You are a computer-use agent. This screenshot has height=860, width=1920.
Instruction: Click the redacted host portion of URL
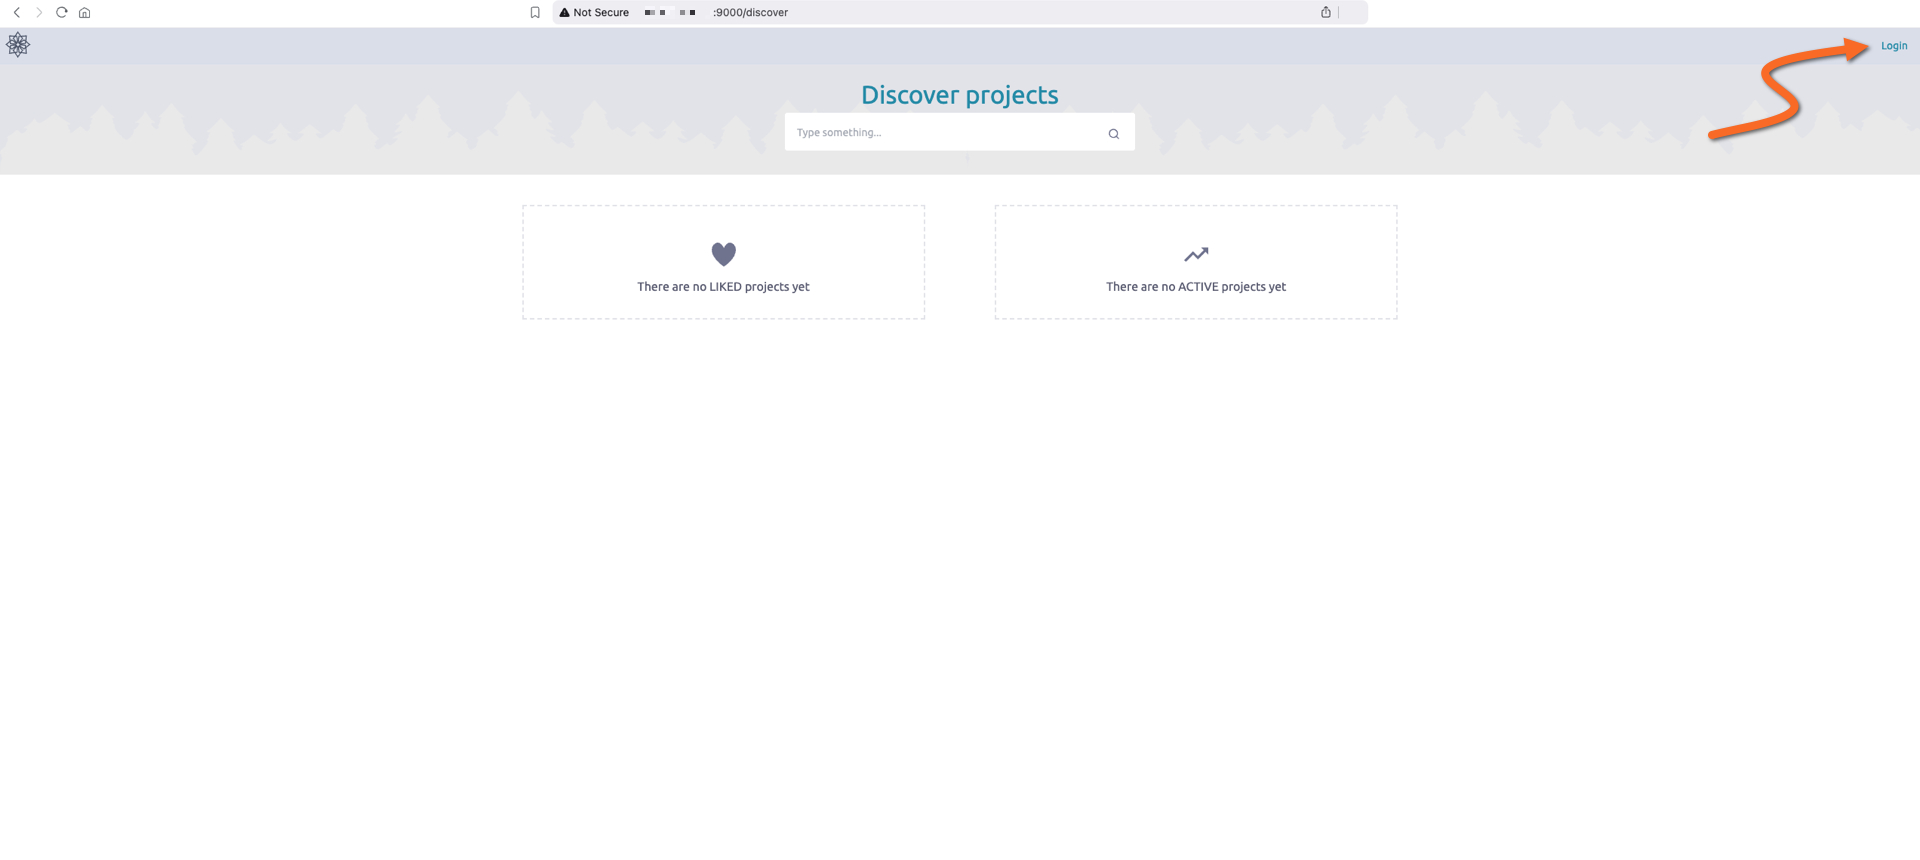tap(670, 13)
